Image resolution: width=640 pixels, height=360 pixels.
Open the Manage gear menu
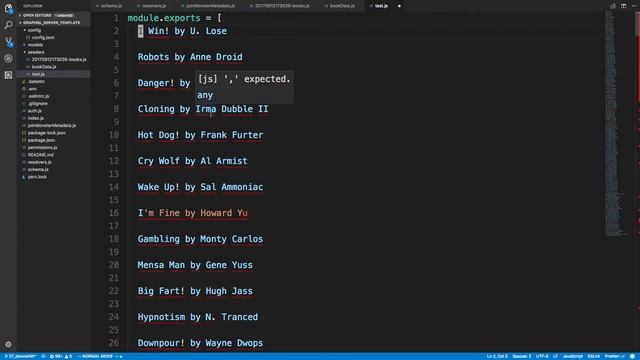(x=8, y=344)
